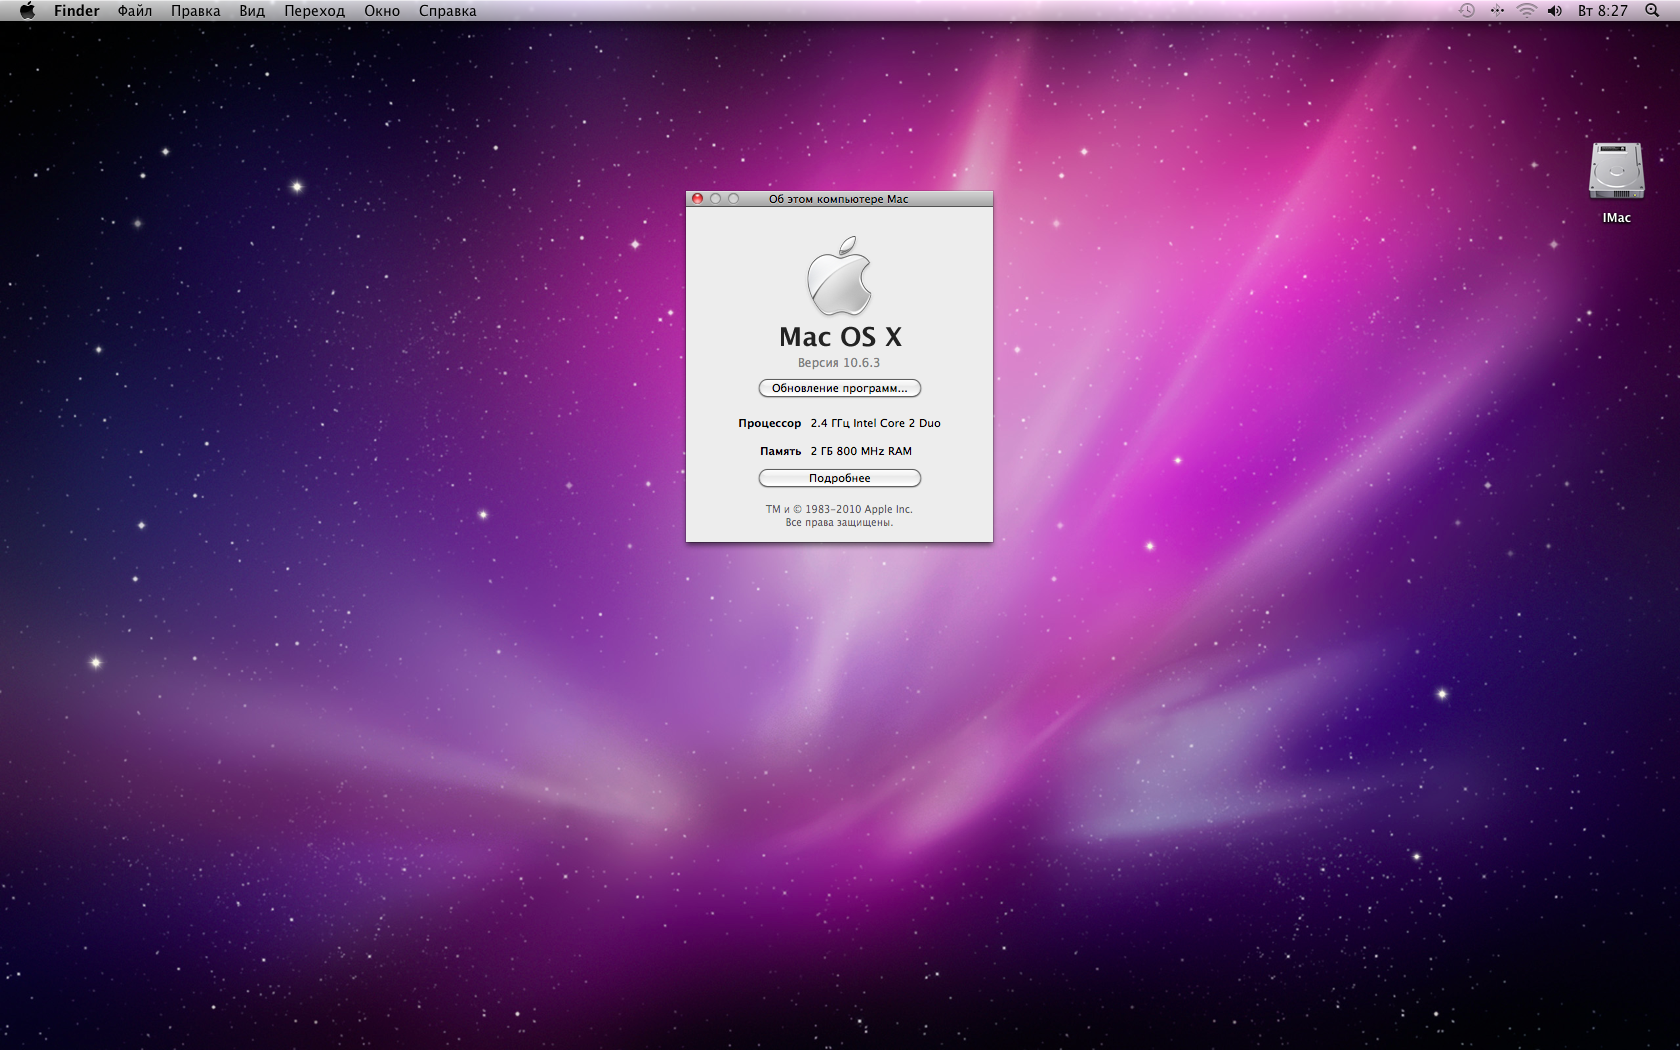The width and height of the screenshot is (1680, 1050).
Task: Select the IMac hard drive icon
Action: (x=1617, y=171)
